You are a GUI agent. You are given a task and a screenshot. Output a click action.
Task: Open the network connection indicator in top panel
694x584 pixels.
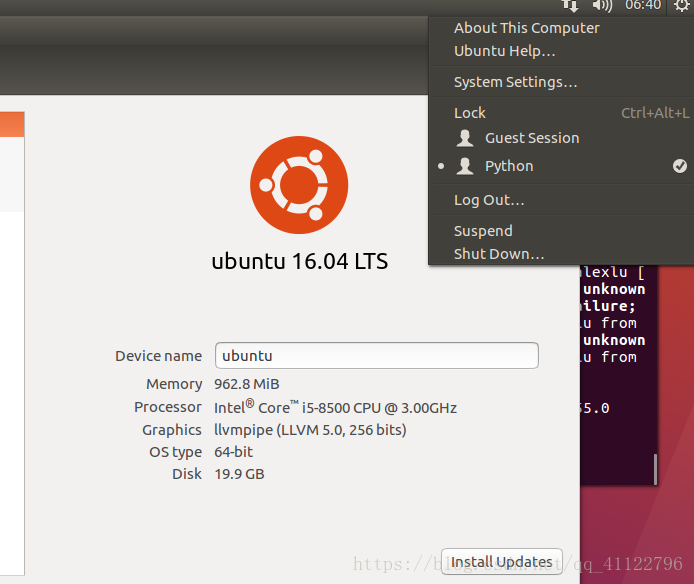[570, 6]
